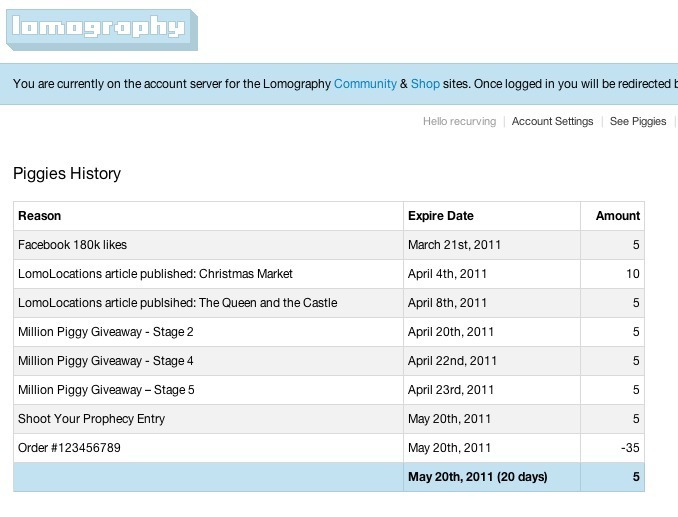This screenshot has height=517, width=678.
Task: Select the Christmas Market article row
Action: [155, 274]
